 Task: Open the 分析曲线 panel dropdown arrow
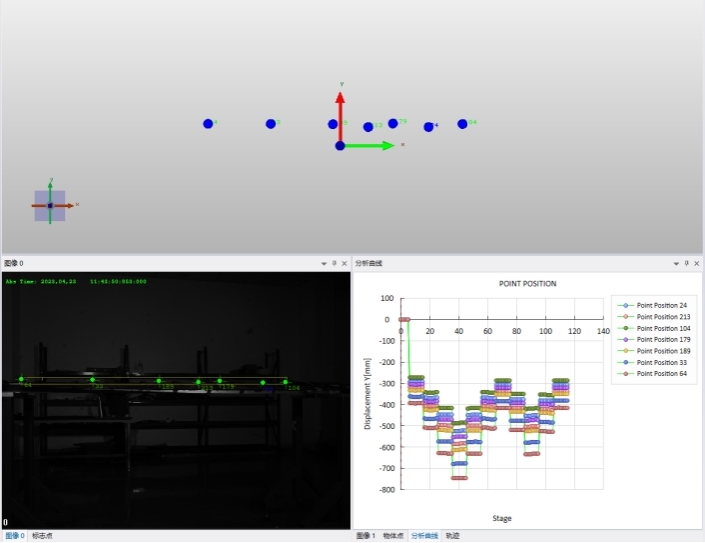pos(675,263)
